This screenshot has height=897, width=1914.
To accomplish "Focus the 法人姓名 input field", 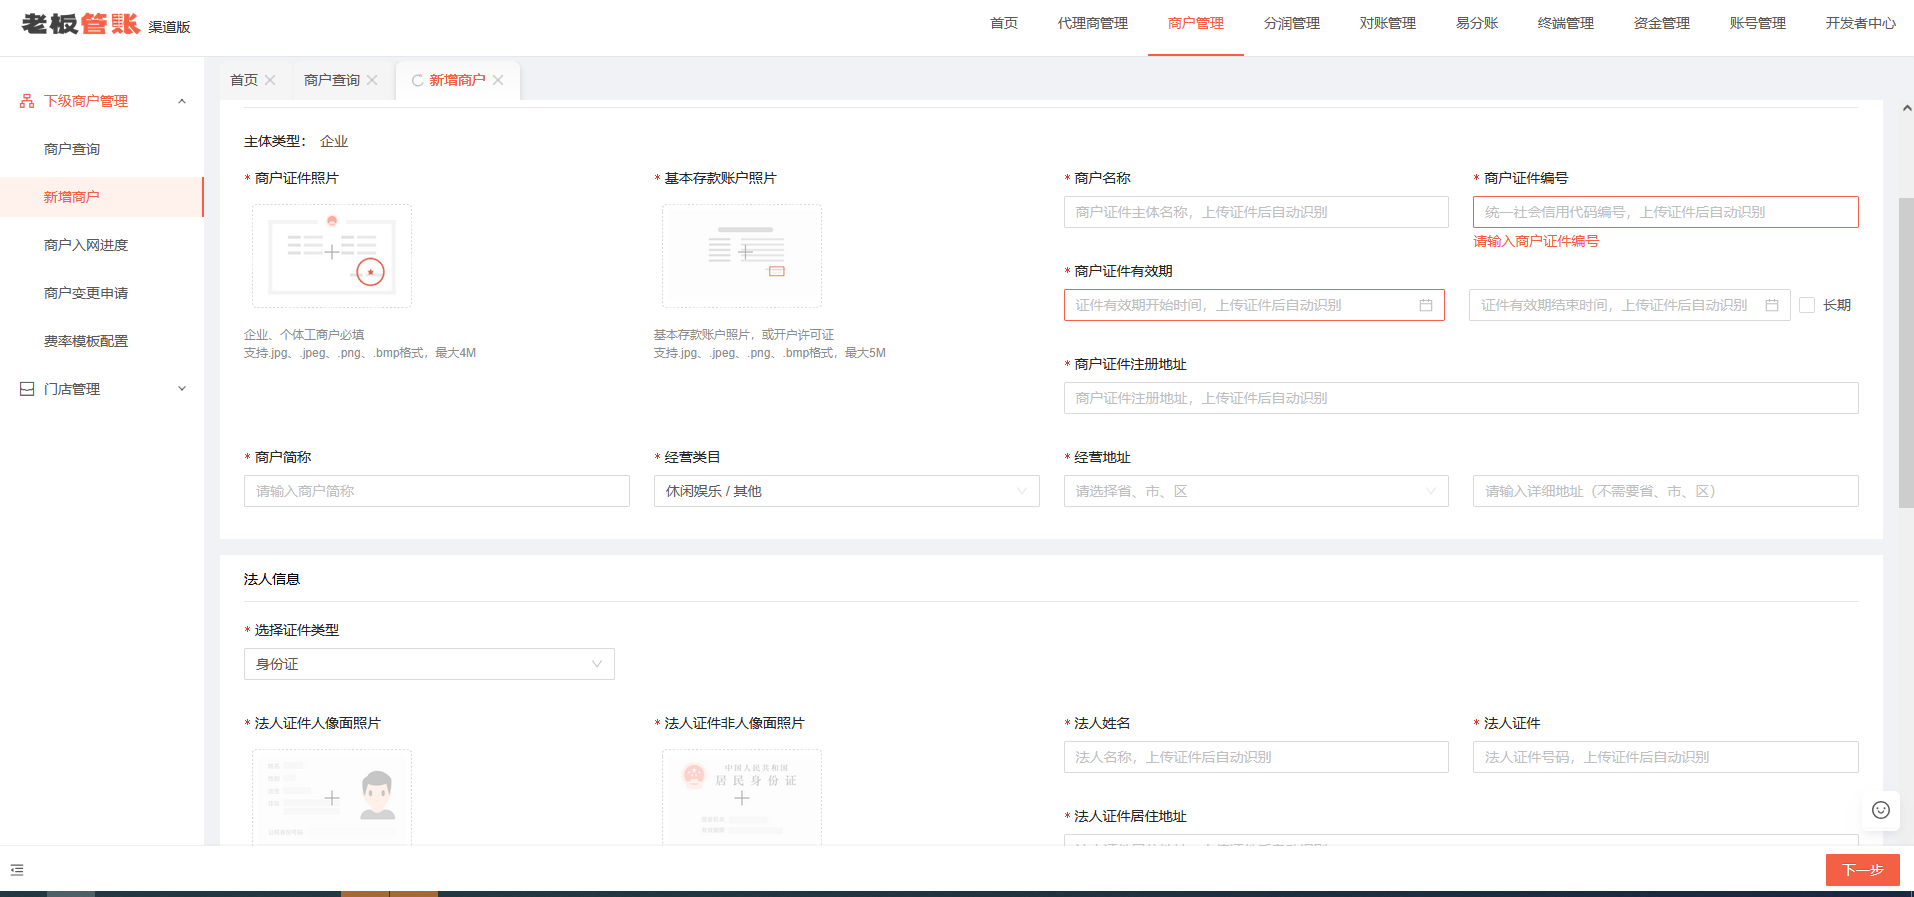I will [x=1256, y=757].
